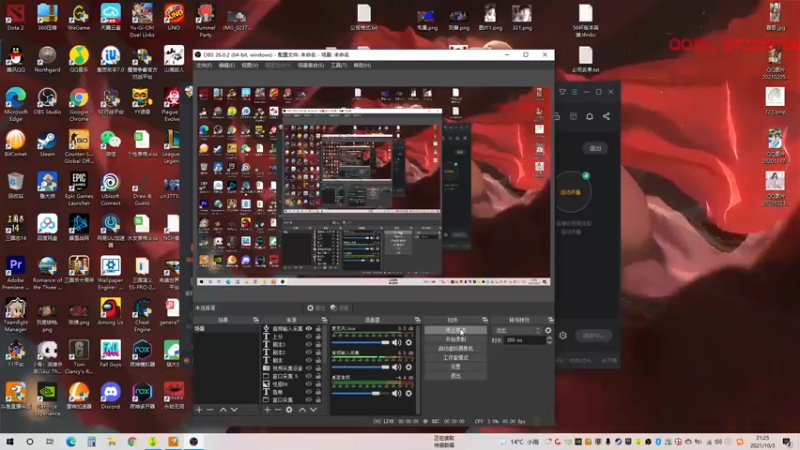Move scene down in the Scenes dock
This screenshot has width=800, height=450.
(234, 410)
